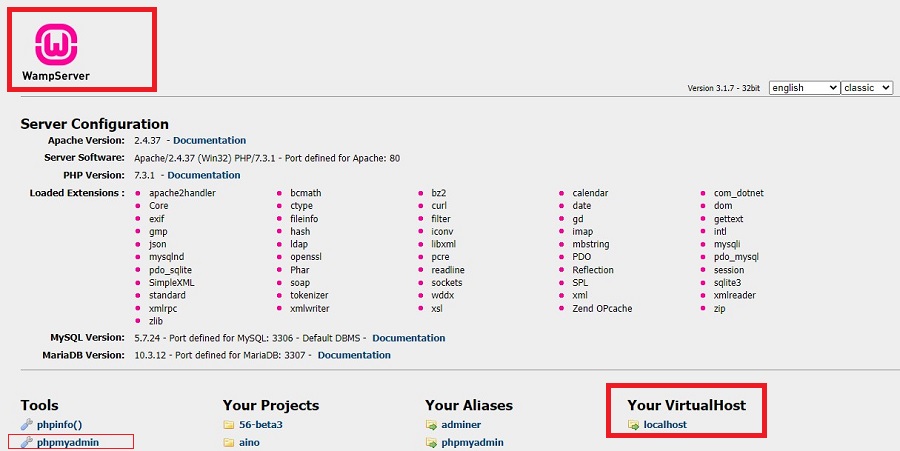Click the Tools heading

[x=40, y=405]
